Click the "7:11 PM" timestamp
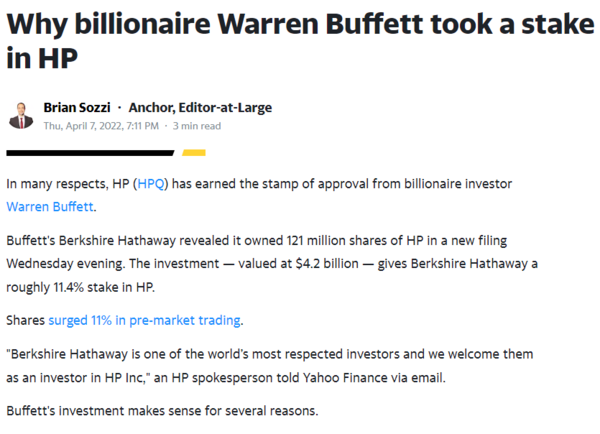Image resolution: width=600 pixels, height=434 pixels. [143, 126]
